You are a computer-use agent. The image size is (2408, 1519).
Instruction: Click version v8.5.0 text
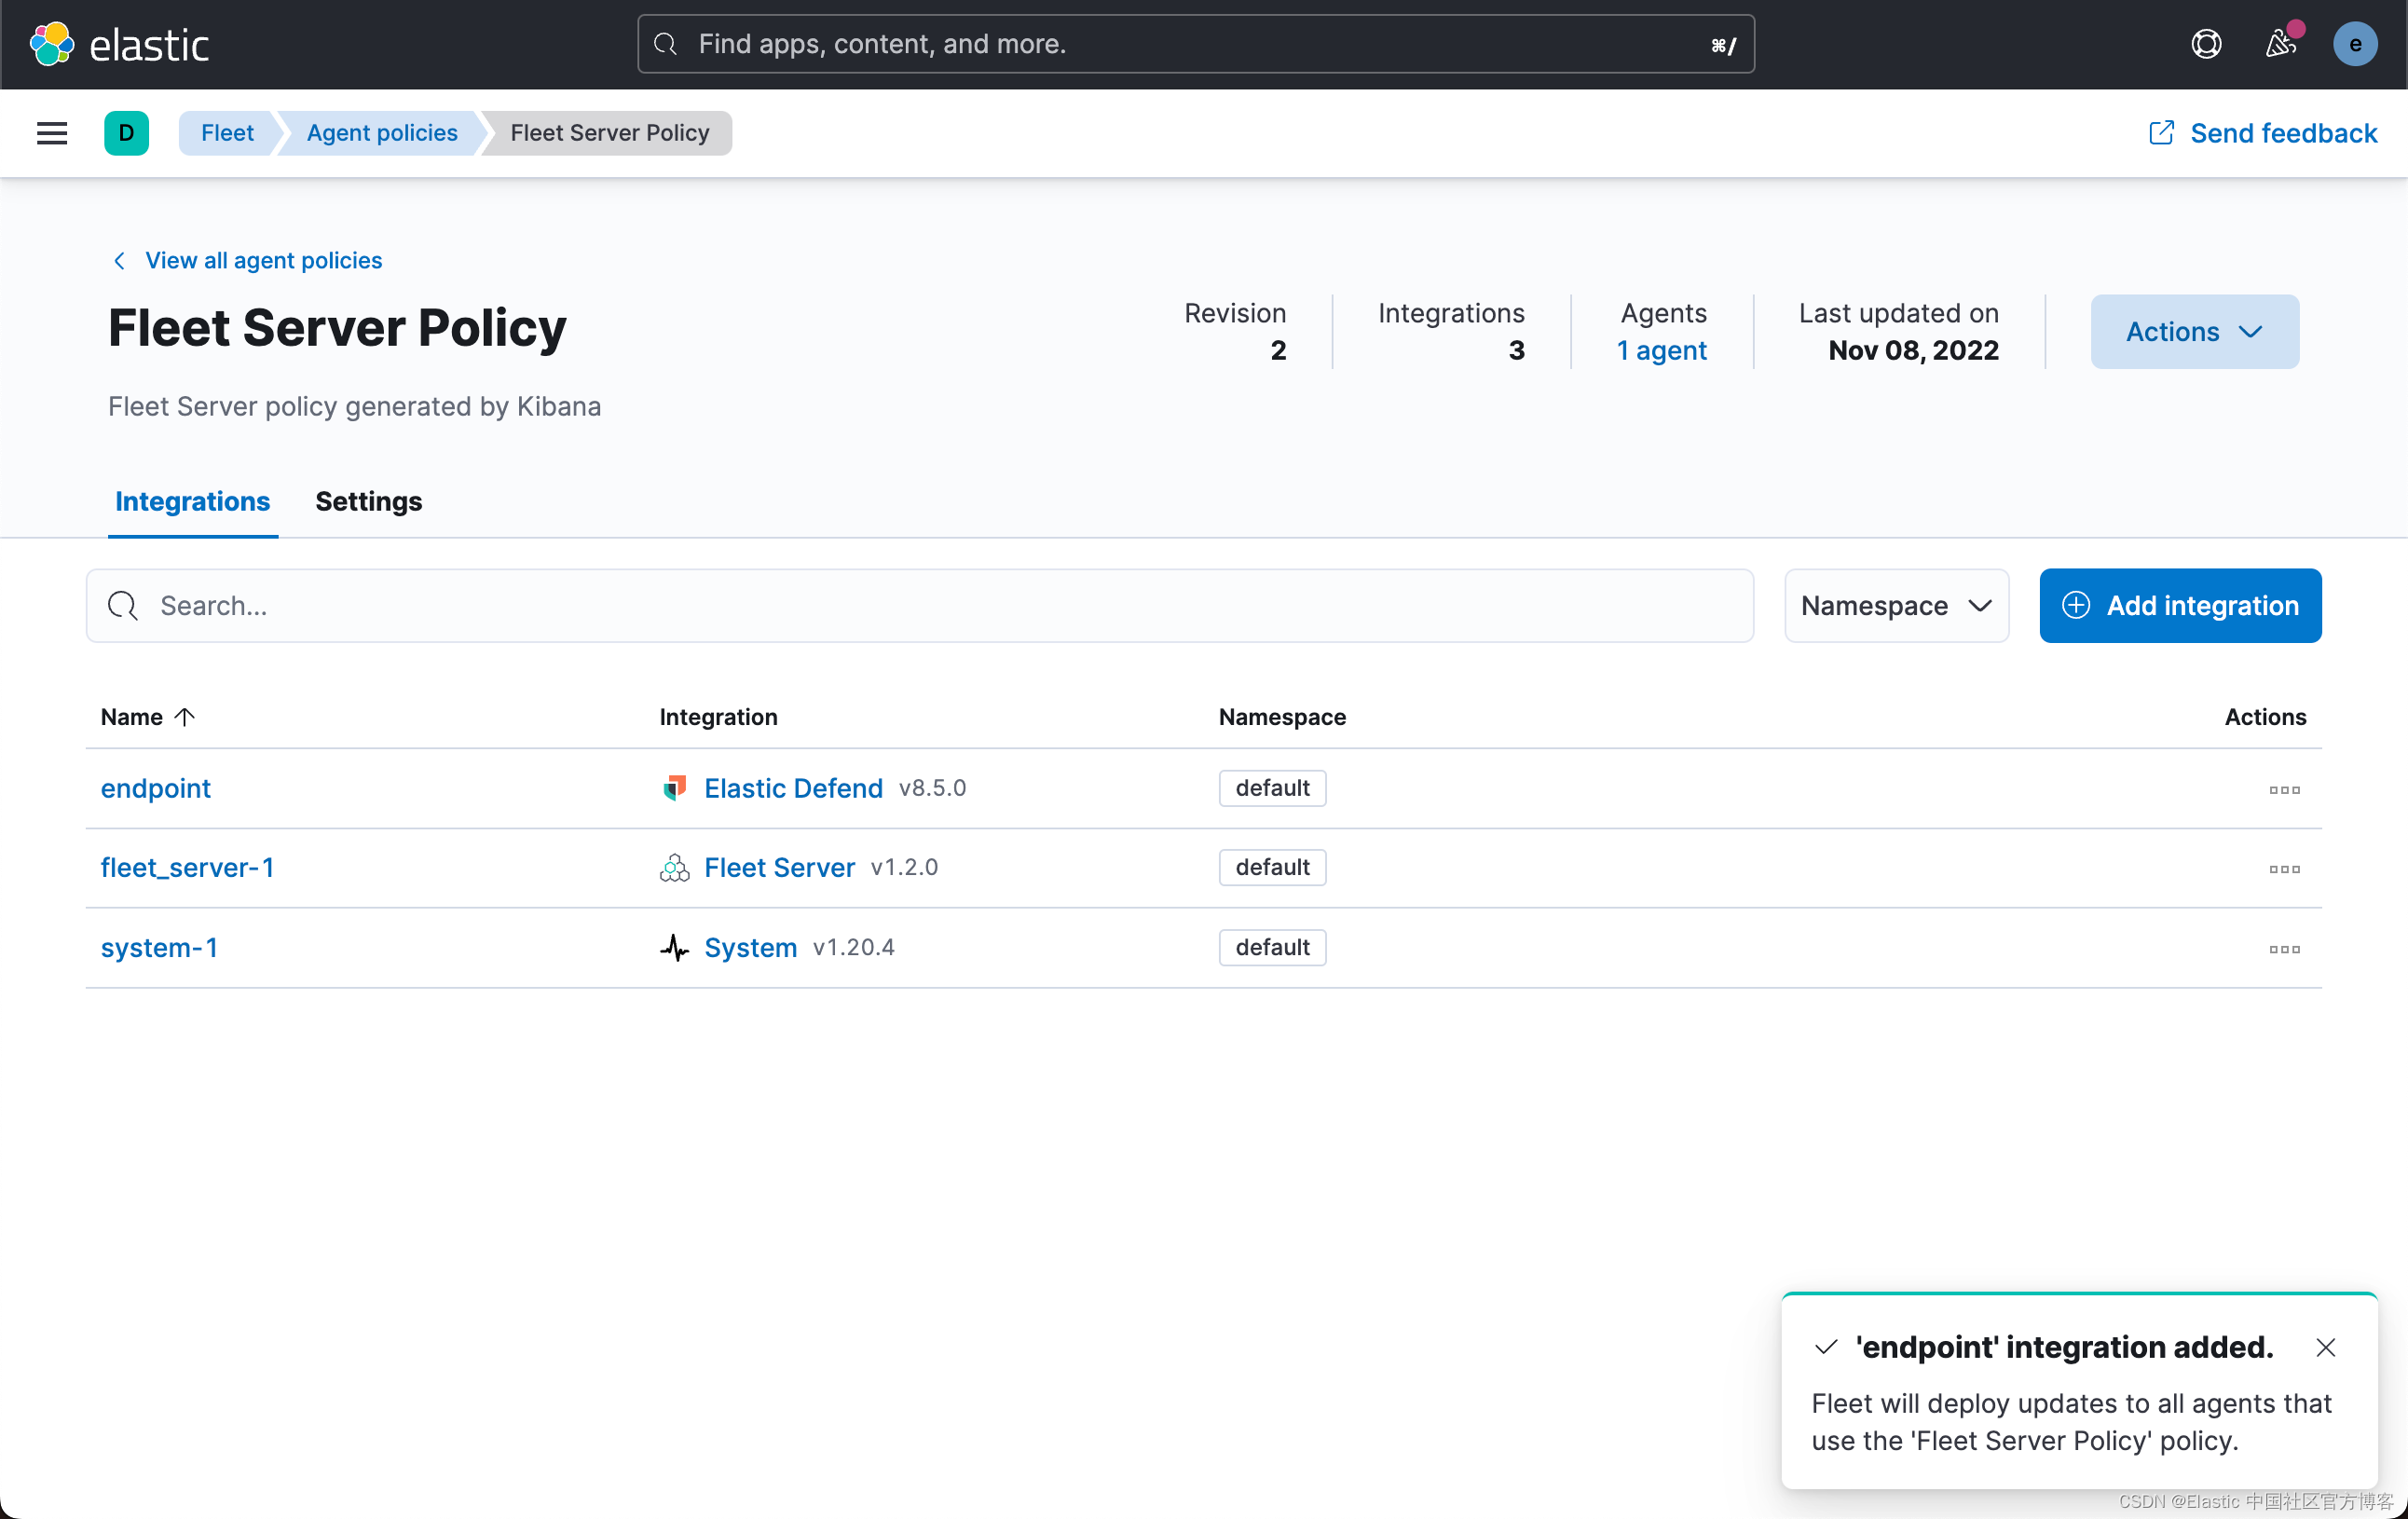point(932,788)
